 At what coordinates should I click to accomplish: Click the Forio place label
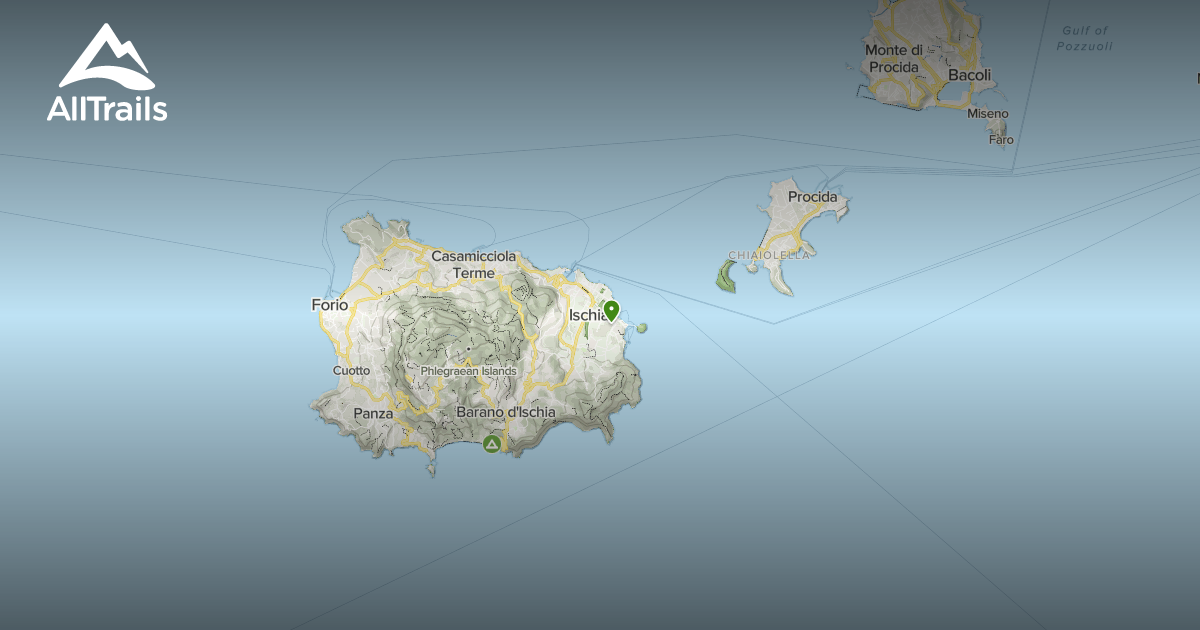[x=331, y=305]
